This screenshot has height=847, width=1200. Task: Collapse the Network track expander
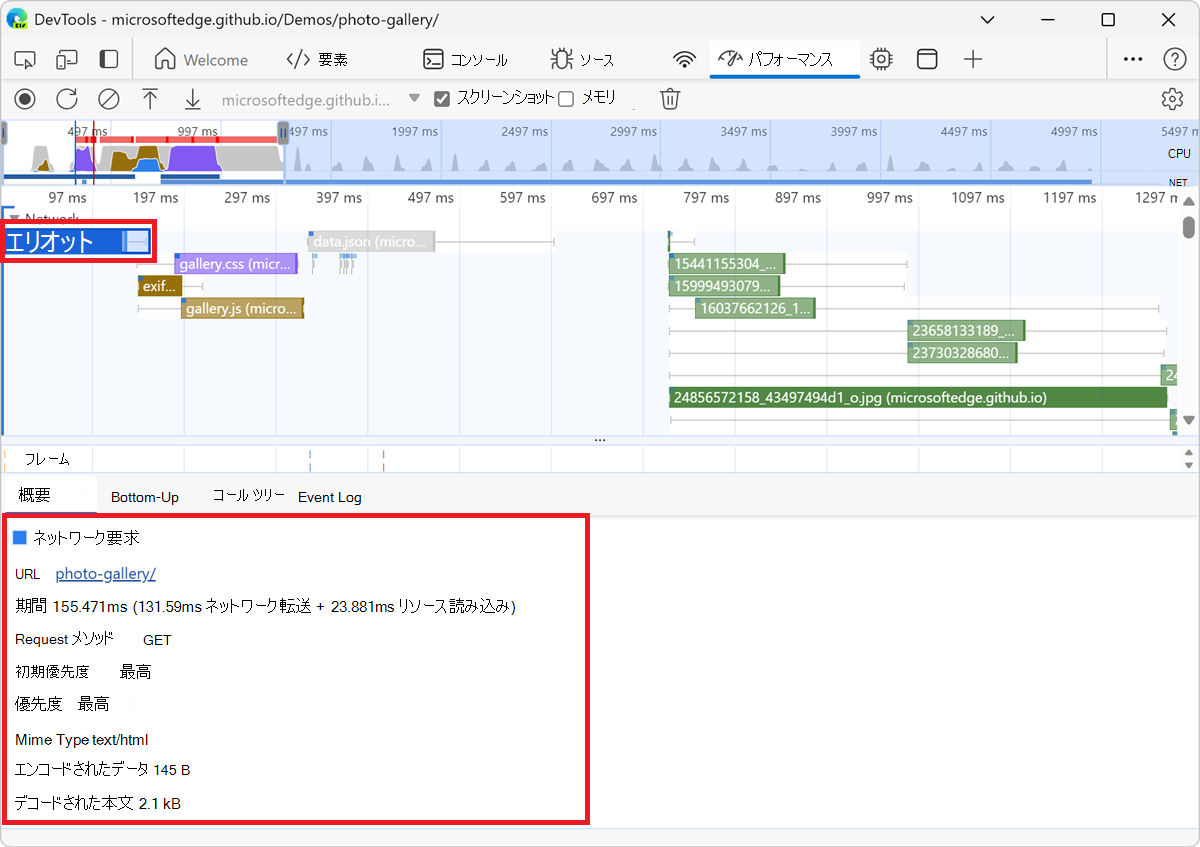[x=13, y=218]
